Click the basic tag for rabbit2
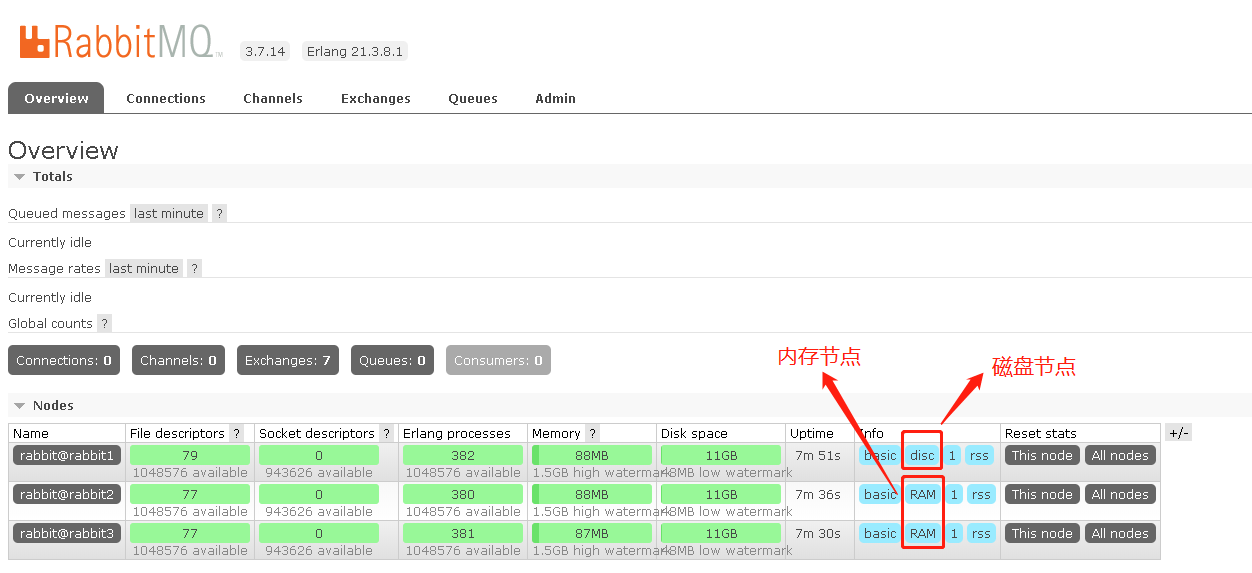The image size is (1252, 573). coord(880,494)
